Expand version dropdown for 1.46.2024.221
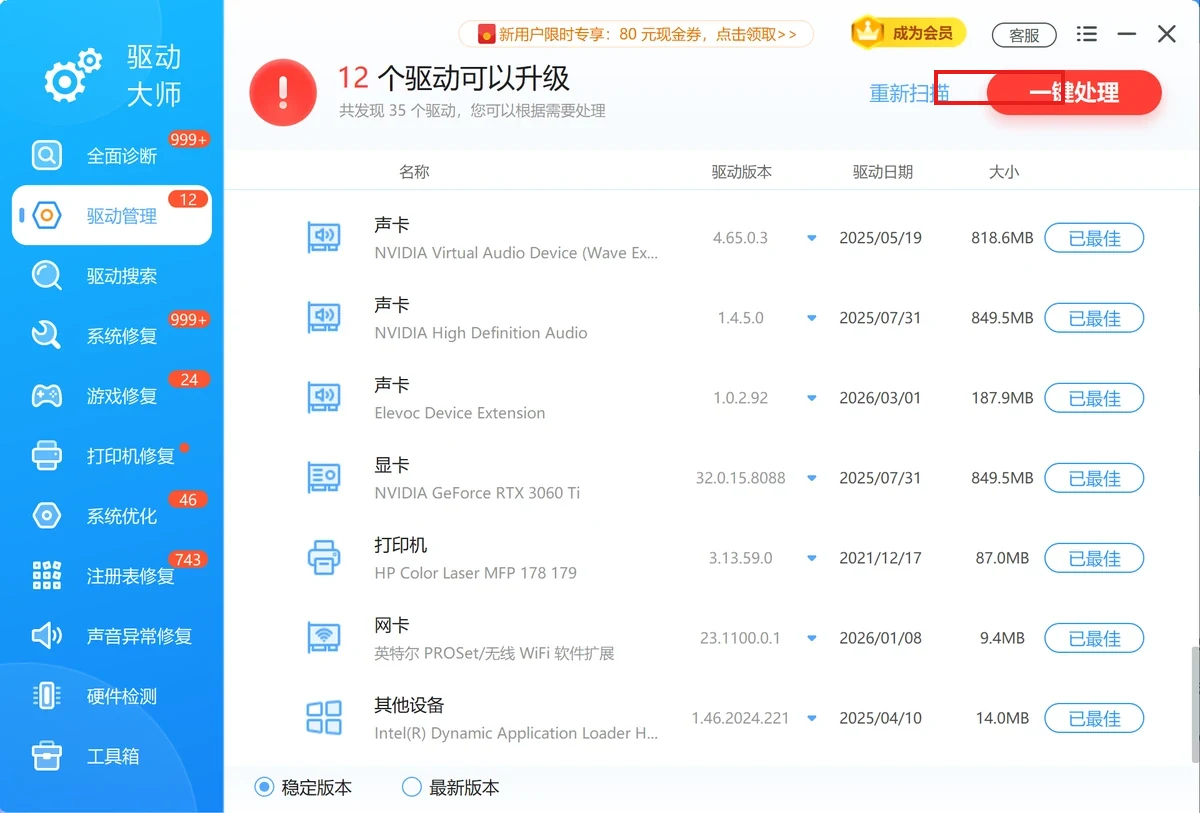The image size is (1200, 813). 812,718
